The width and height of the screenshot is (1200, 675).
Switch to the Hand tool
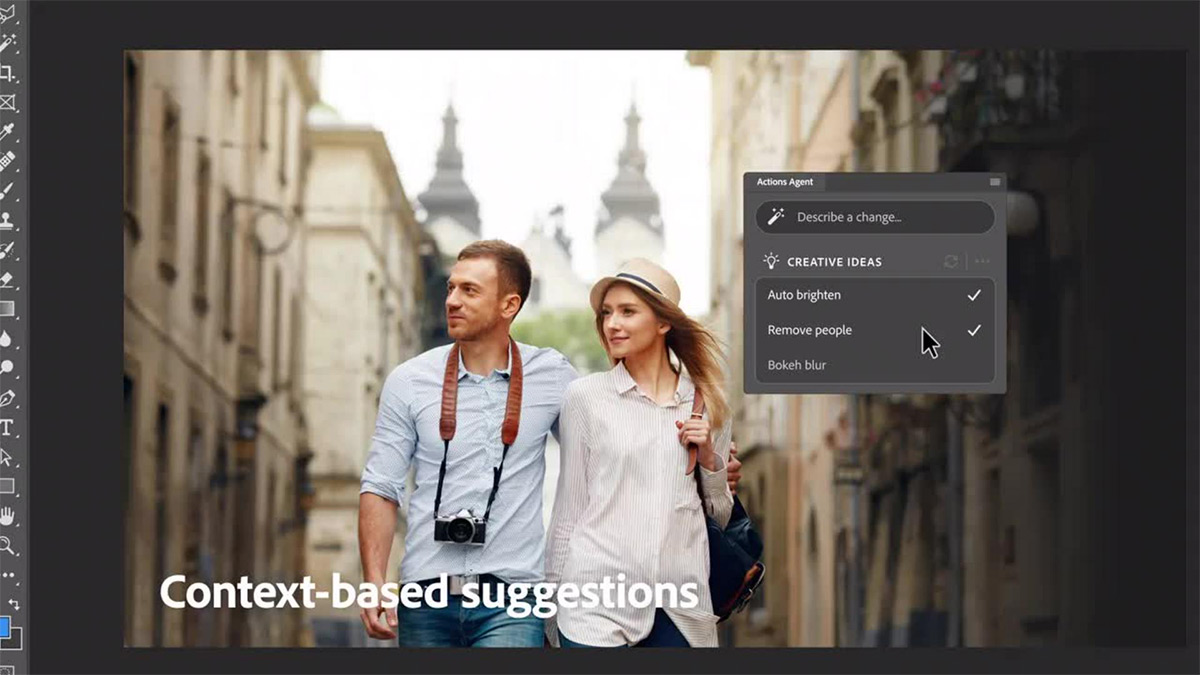pyautogui.click(x=8, y=516)
